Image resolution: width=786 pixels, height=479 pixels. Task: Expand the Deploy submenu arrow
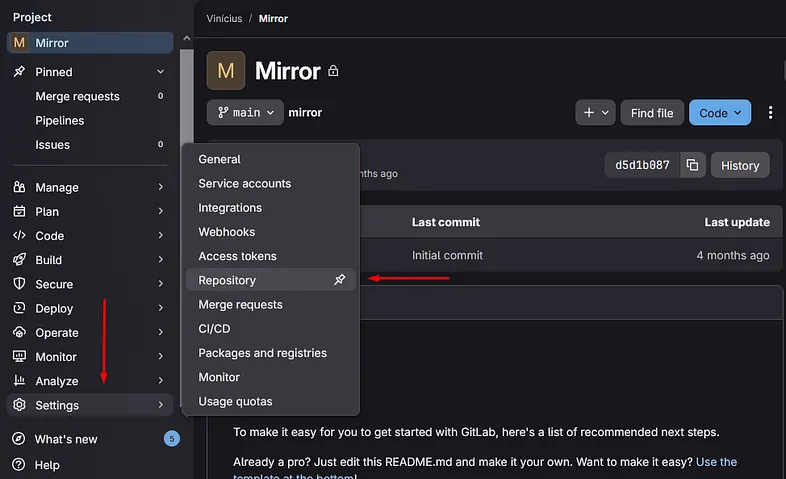(x=160, y=308)
